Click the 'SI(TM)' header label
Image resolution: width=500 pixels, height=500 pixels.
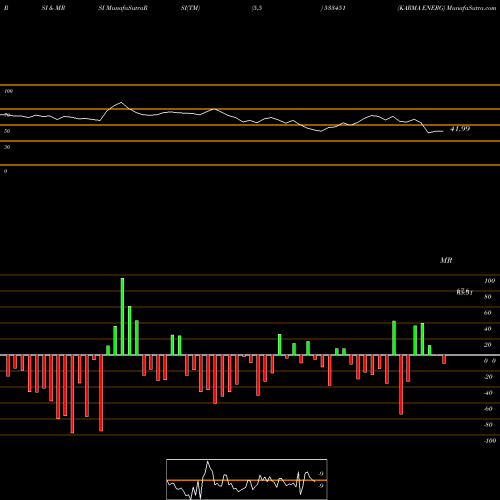190,8
